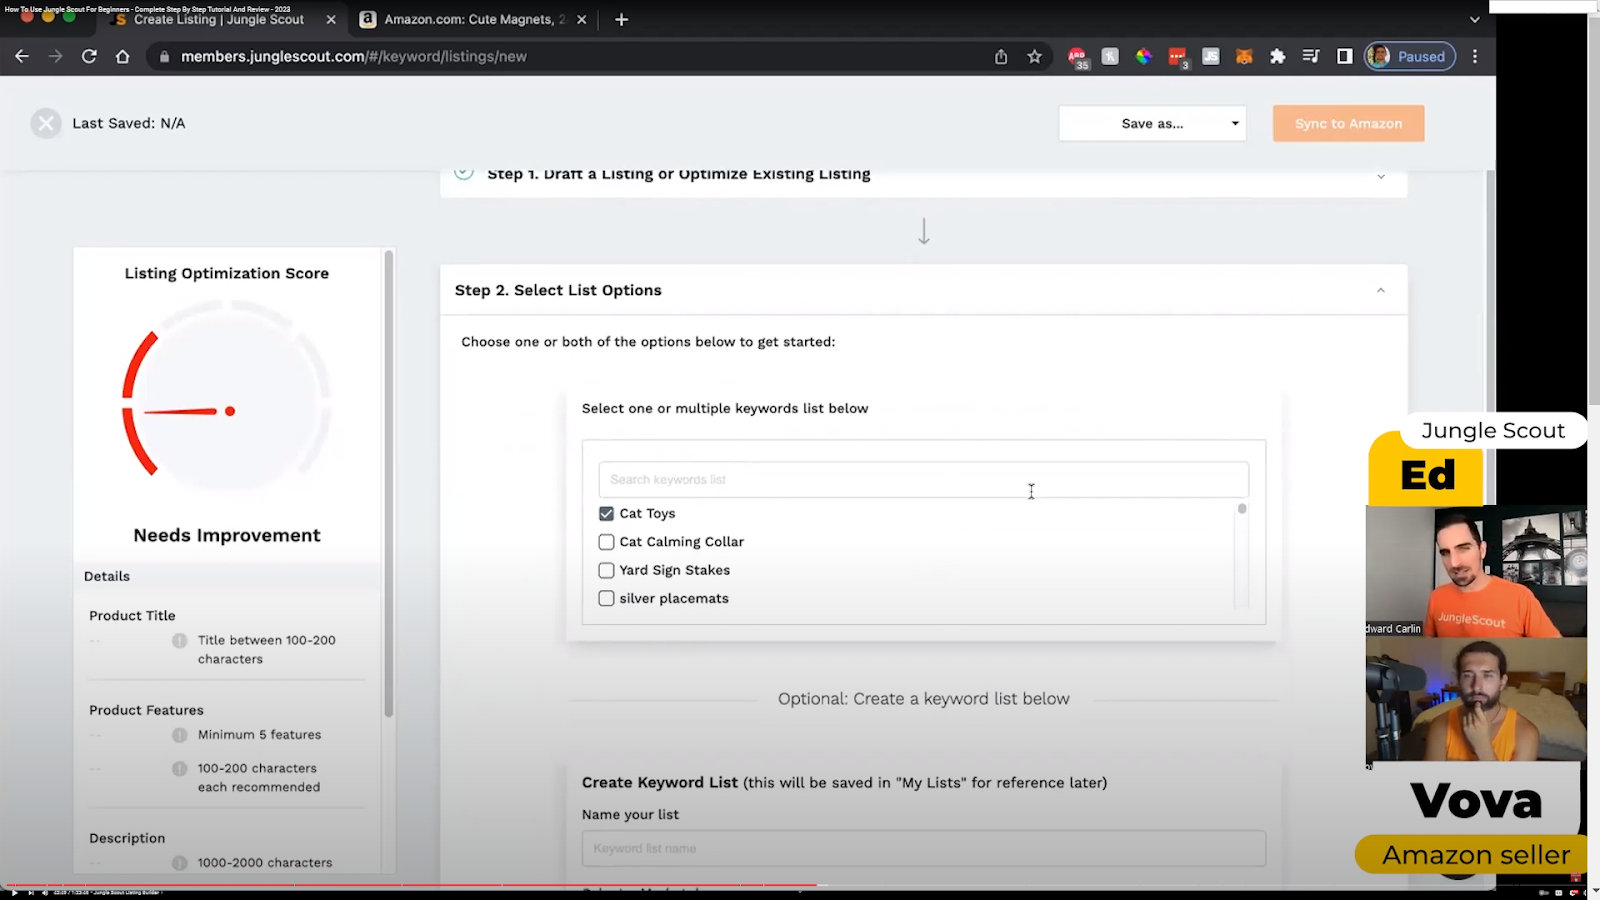Share this page via the share icon
This screenshot has height=900, width=1600.
point(1001,57)
